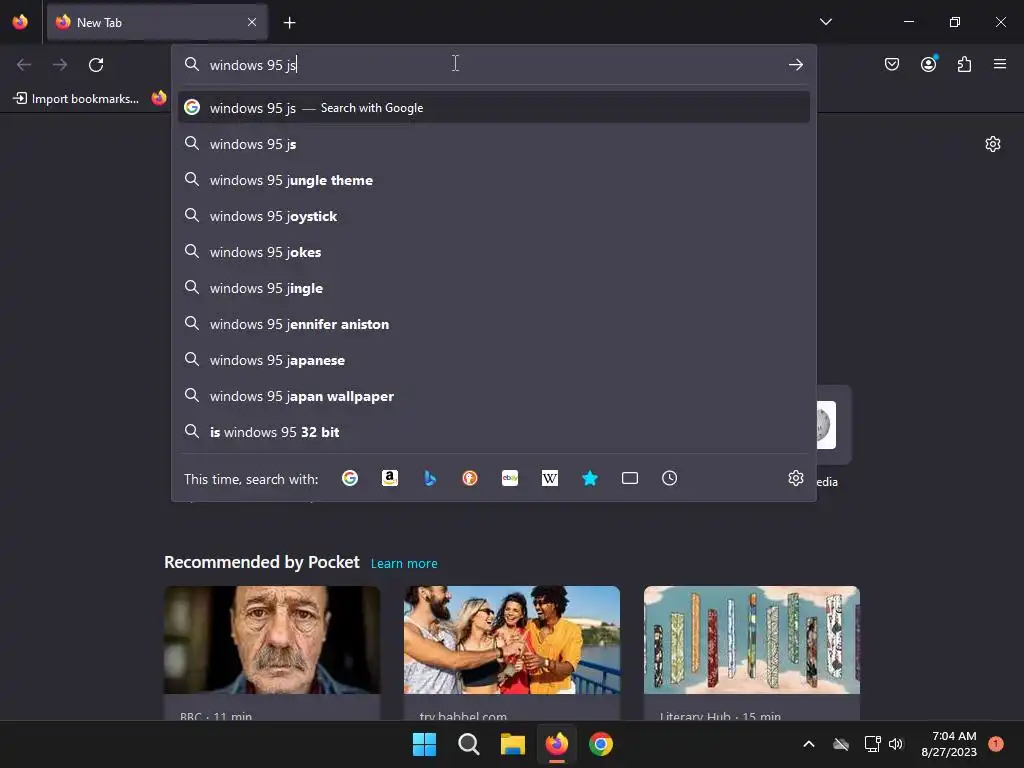Open Firefox View icon at top left
The image size is (1024, 768).
tap(20, 22)
